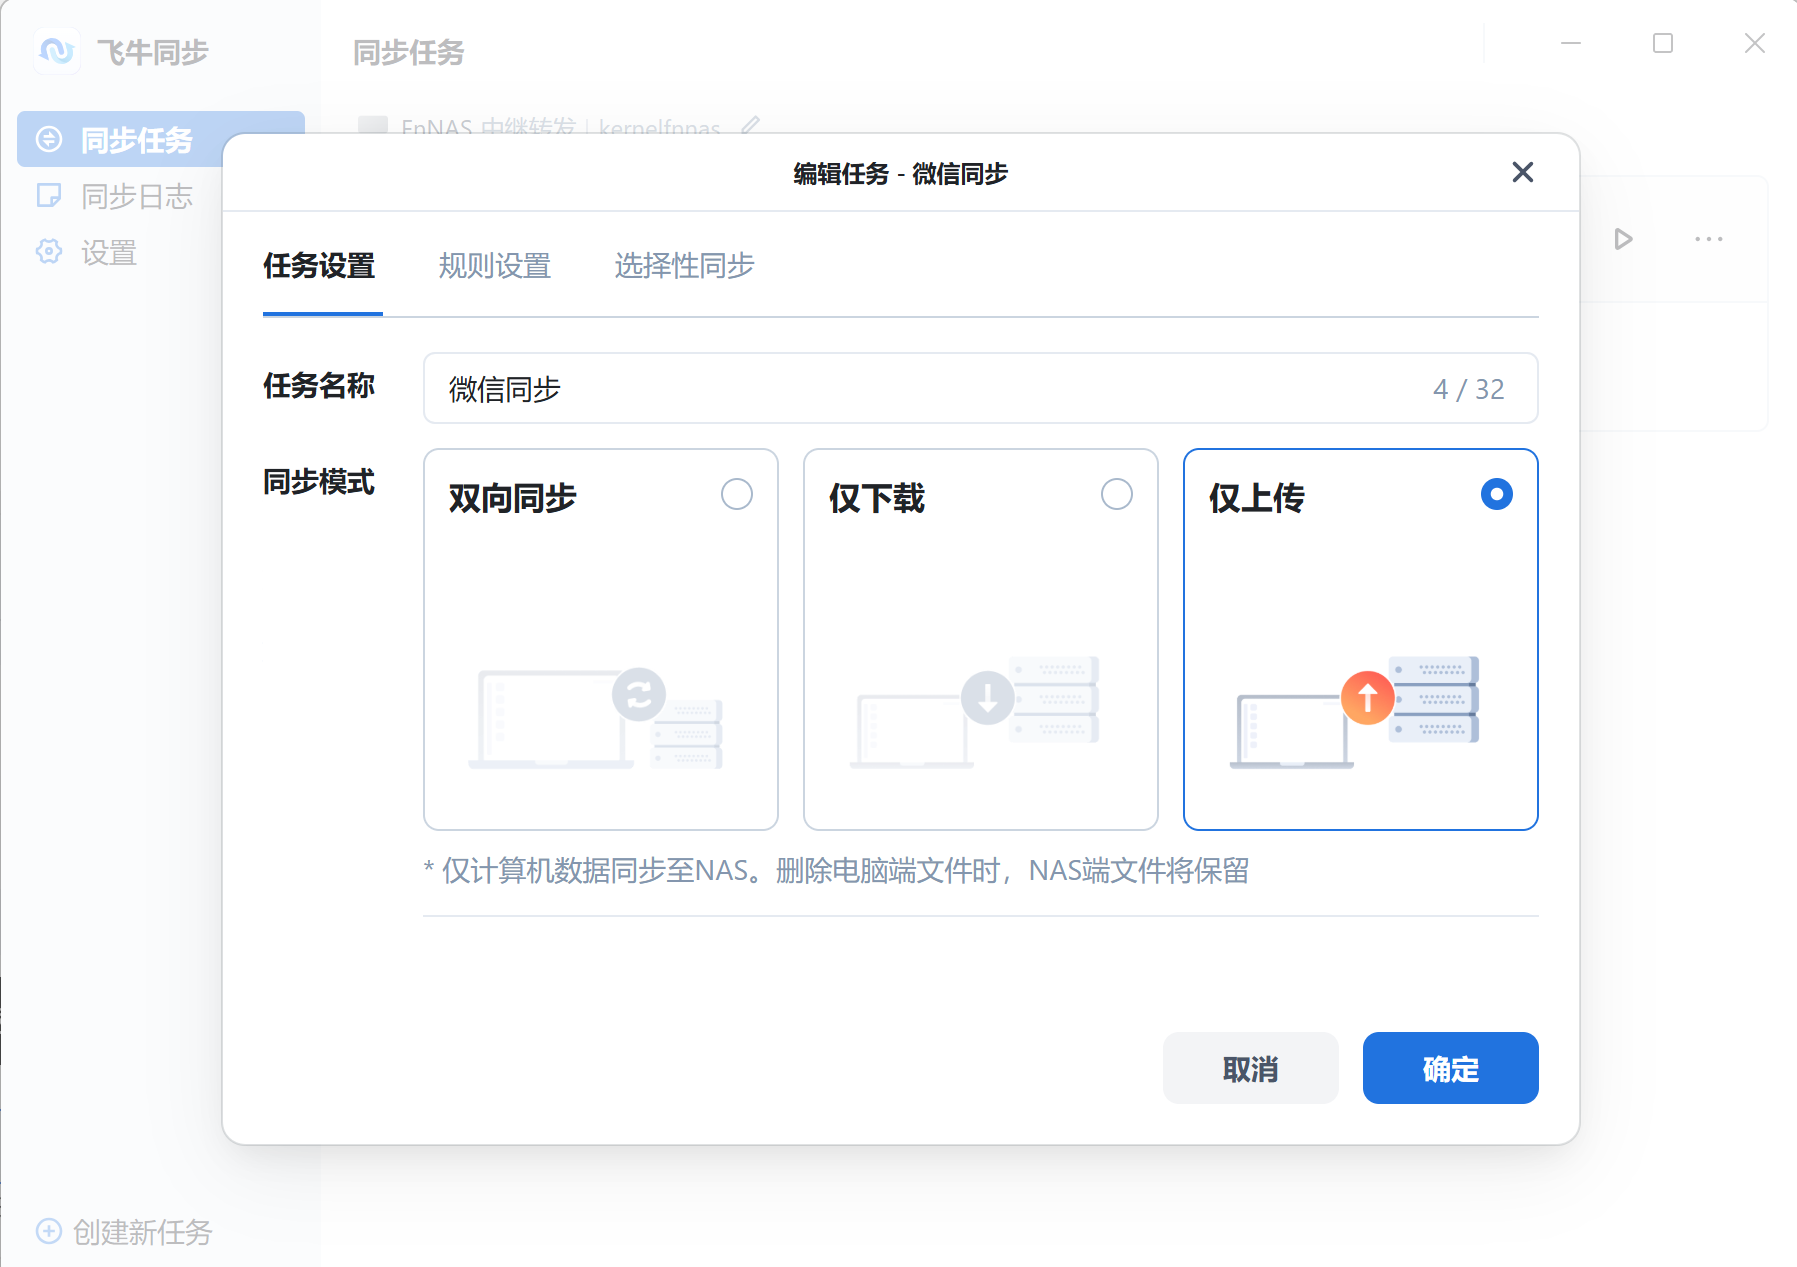This screenshot has width=1797, height=1267.
Task: Click the pencil edit icon beside kernelfnnas
Action: click(x=750, y=126)
